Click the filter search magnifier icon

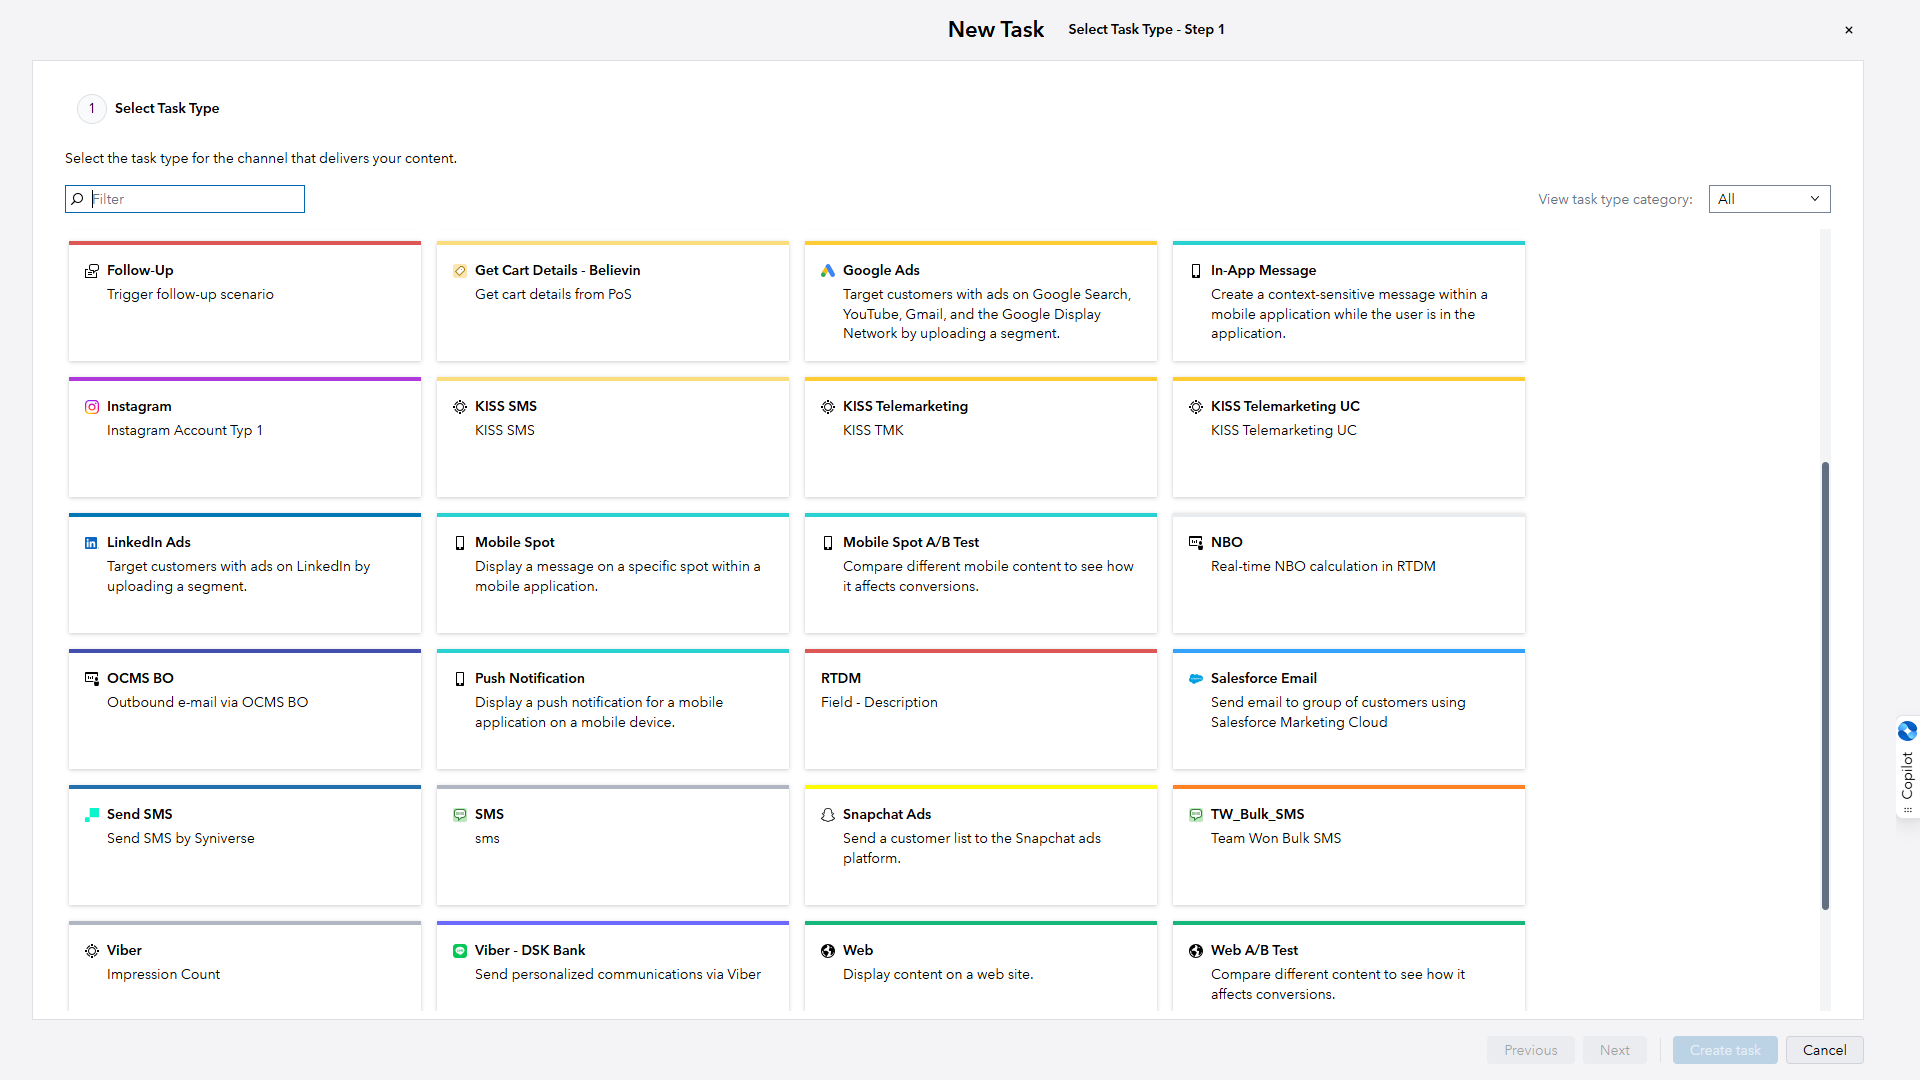tap(77, 199)
